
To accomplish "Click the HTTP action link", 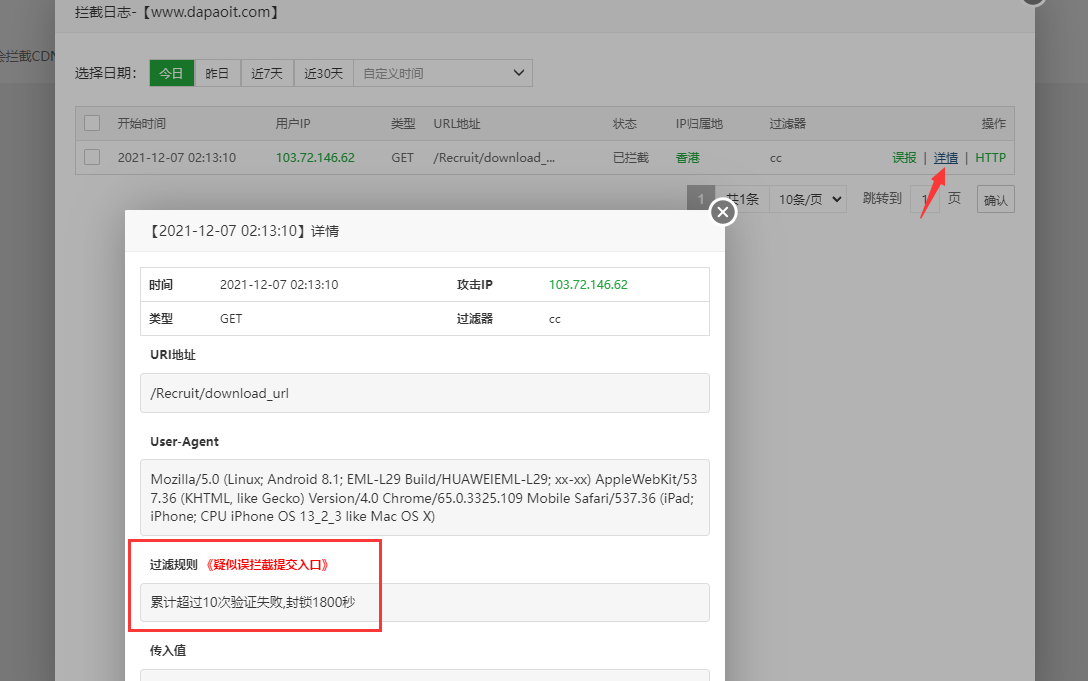I will 990,158.
